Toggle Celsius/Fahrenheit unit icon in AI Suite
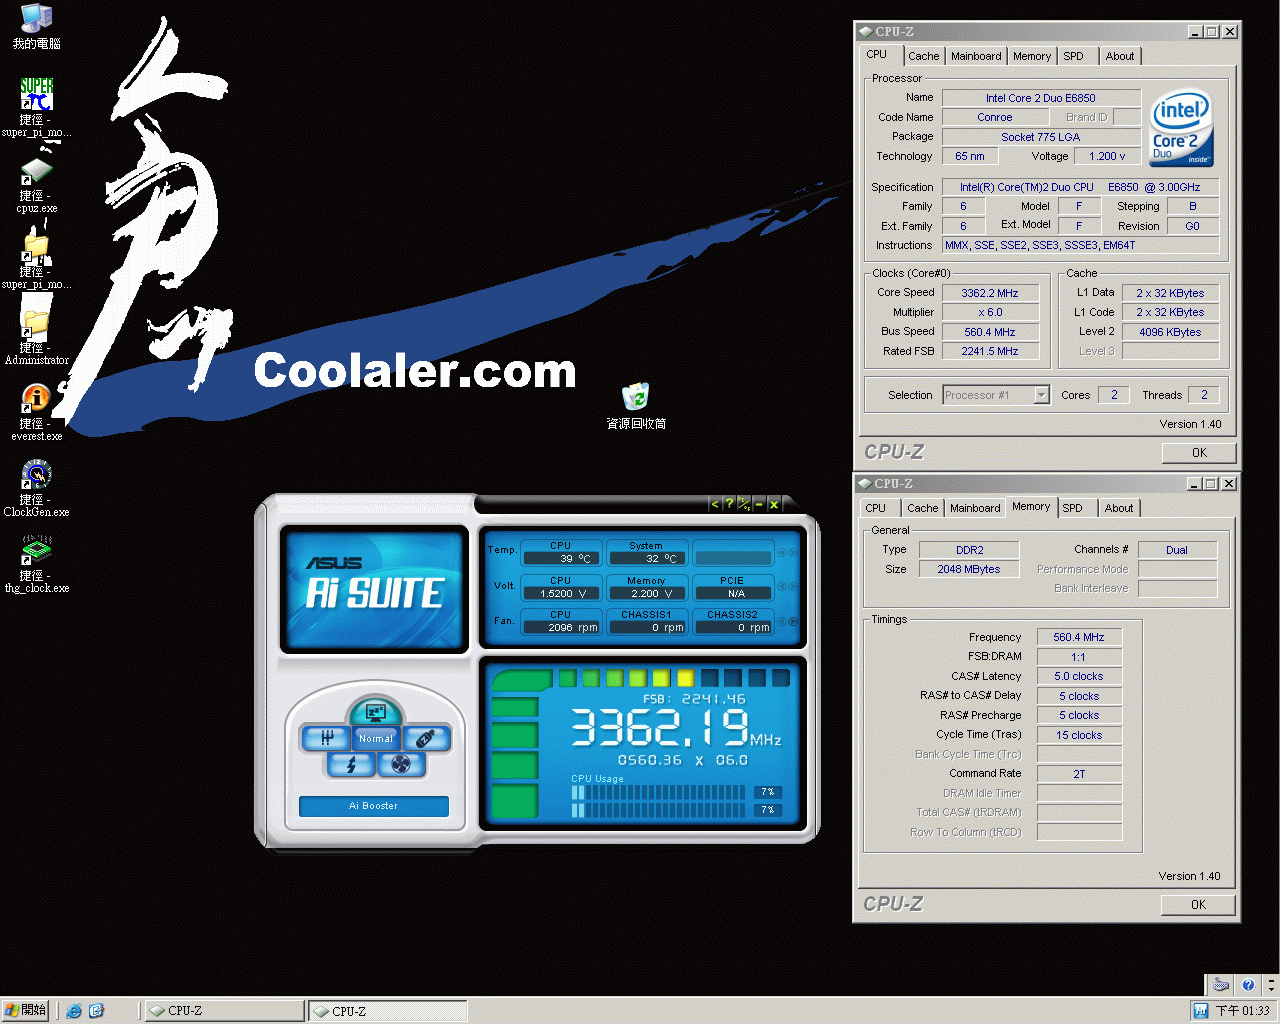The height and width of the screenshot is (1024, 1280). [744, 504]
